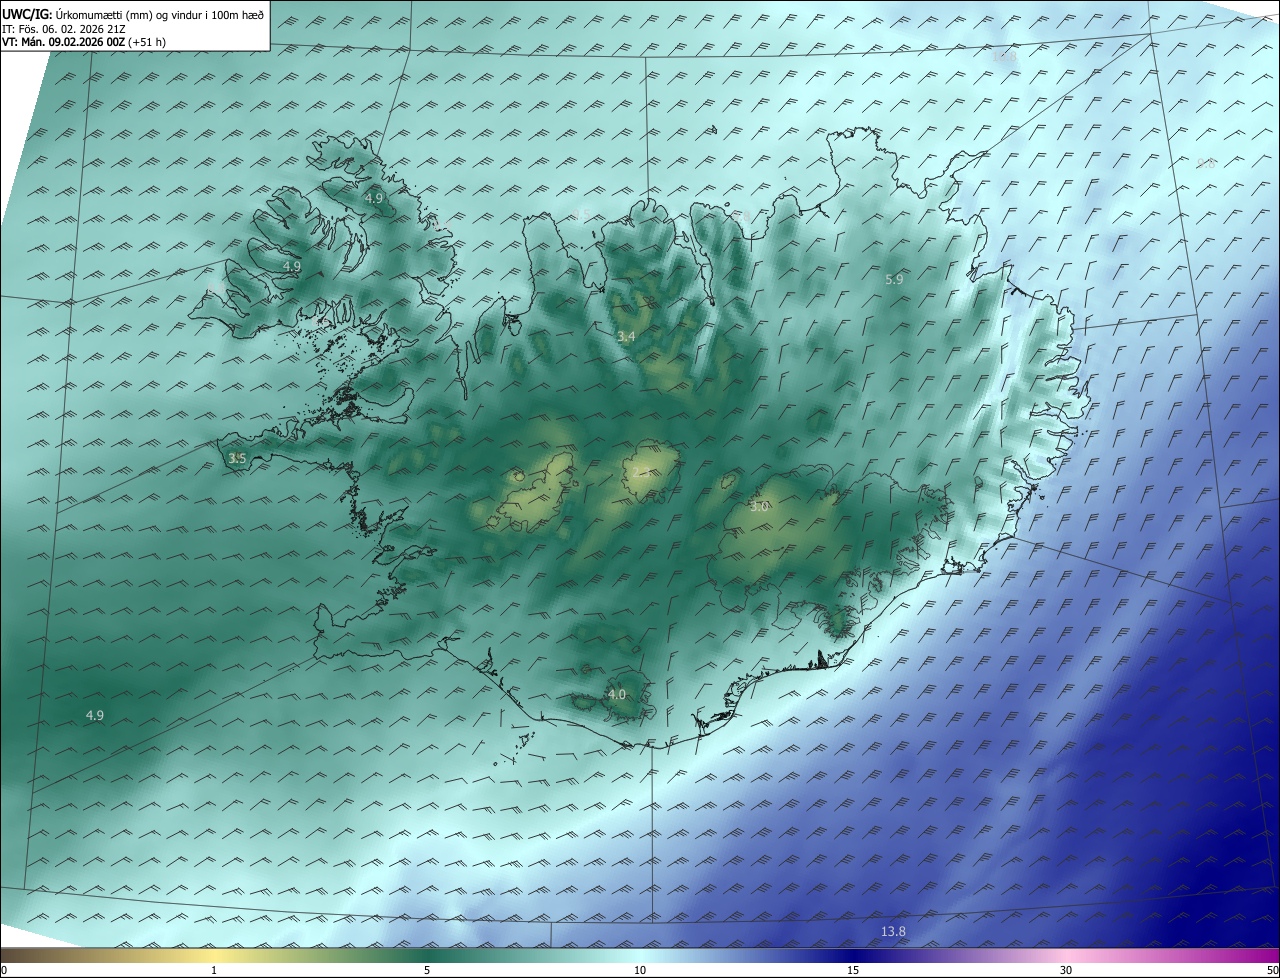This screenshot has width=1280, height=978.
Task: Click colorbar label 50
Action: pos(1272,970)
